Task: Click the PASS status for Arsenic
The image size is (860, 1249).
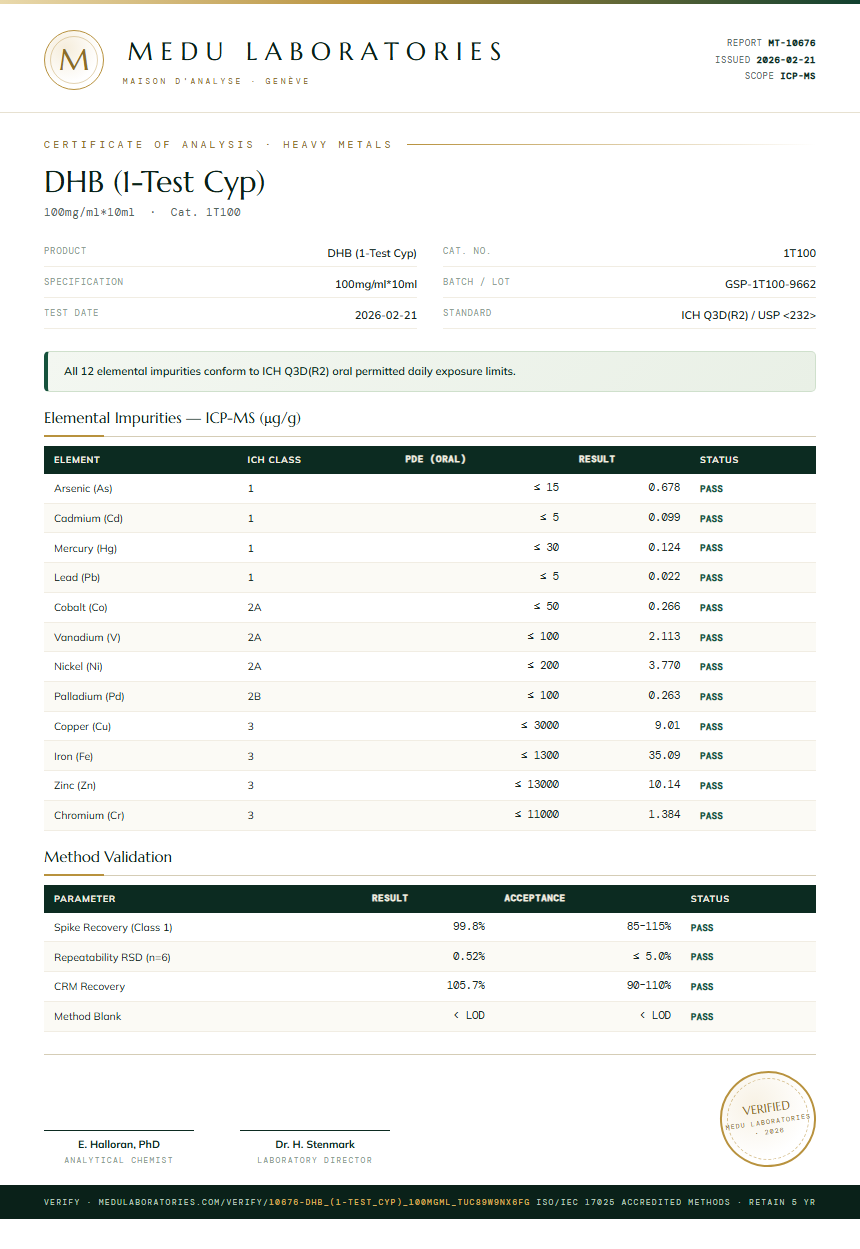Action: [711, 489]
